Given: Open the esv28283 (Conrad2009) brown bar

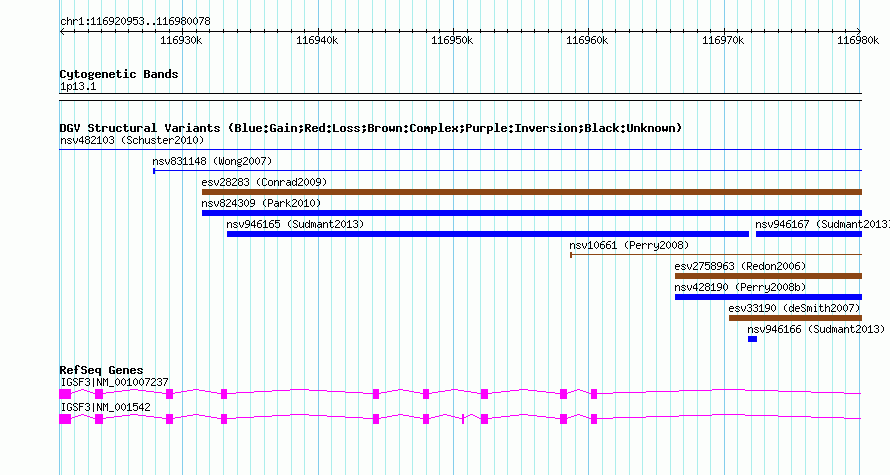Looking at the screenshot, I should click(x=532, y=192).
